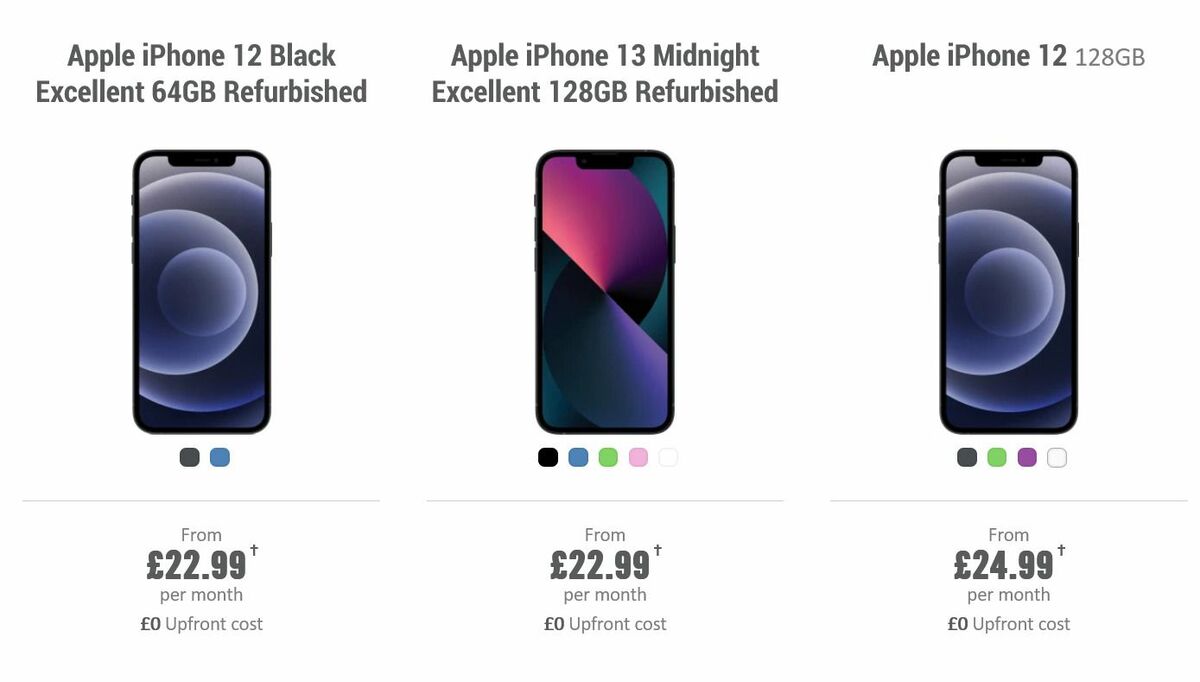Select the green swatch for iPhone 13 Midnight
The image size is (1200, 682).
point(608,457)
